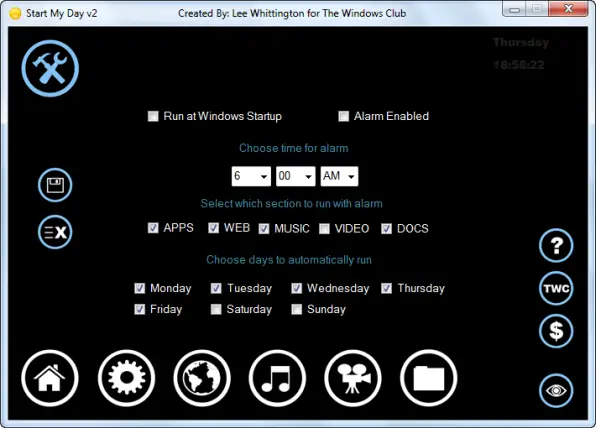Screen dimensions: 596x428
Task: Open the gear Apps section icon
Action: click(126, 378)
